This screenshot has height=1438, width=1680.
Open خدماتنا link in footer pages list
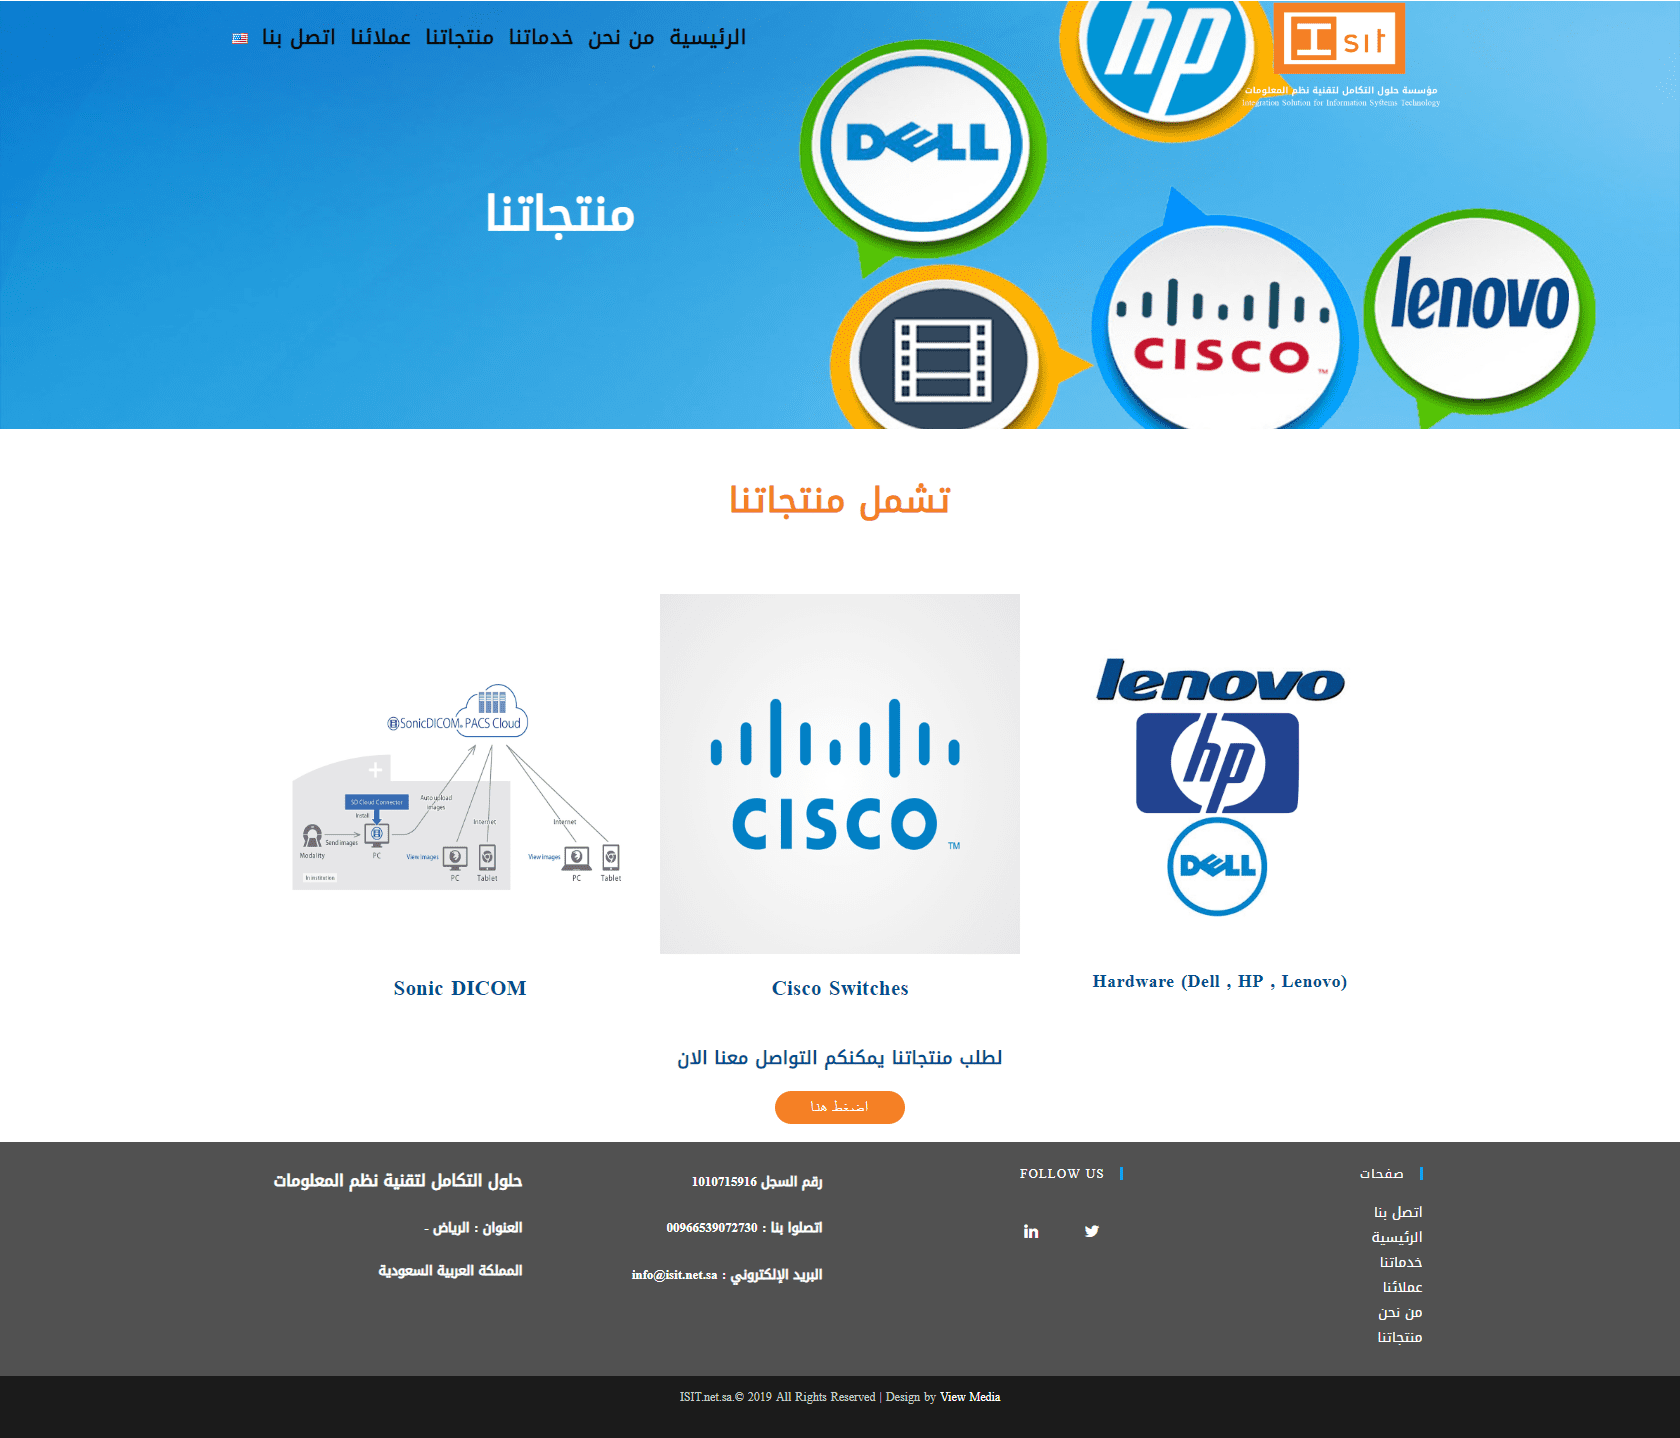pos(1401,1262)
